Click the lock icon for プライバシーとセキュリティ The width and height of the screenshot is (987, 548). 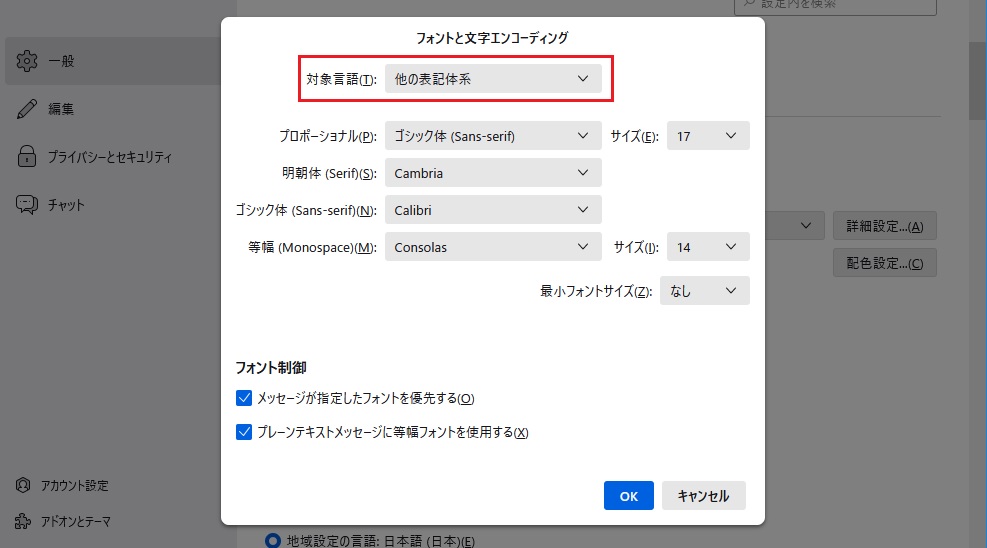coord(27,157)
